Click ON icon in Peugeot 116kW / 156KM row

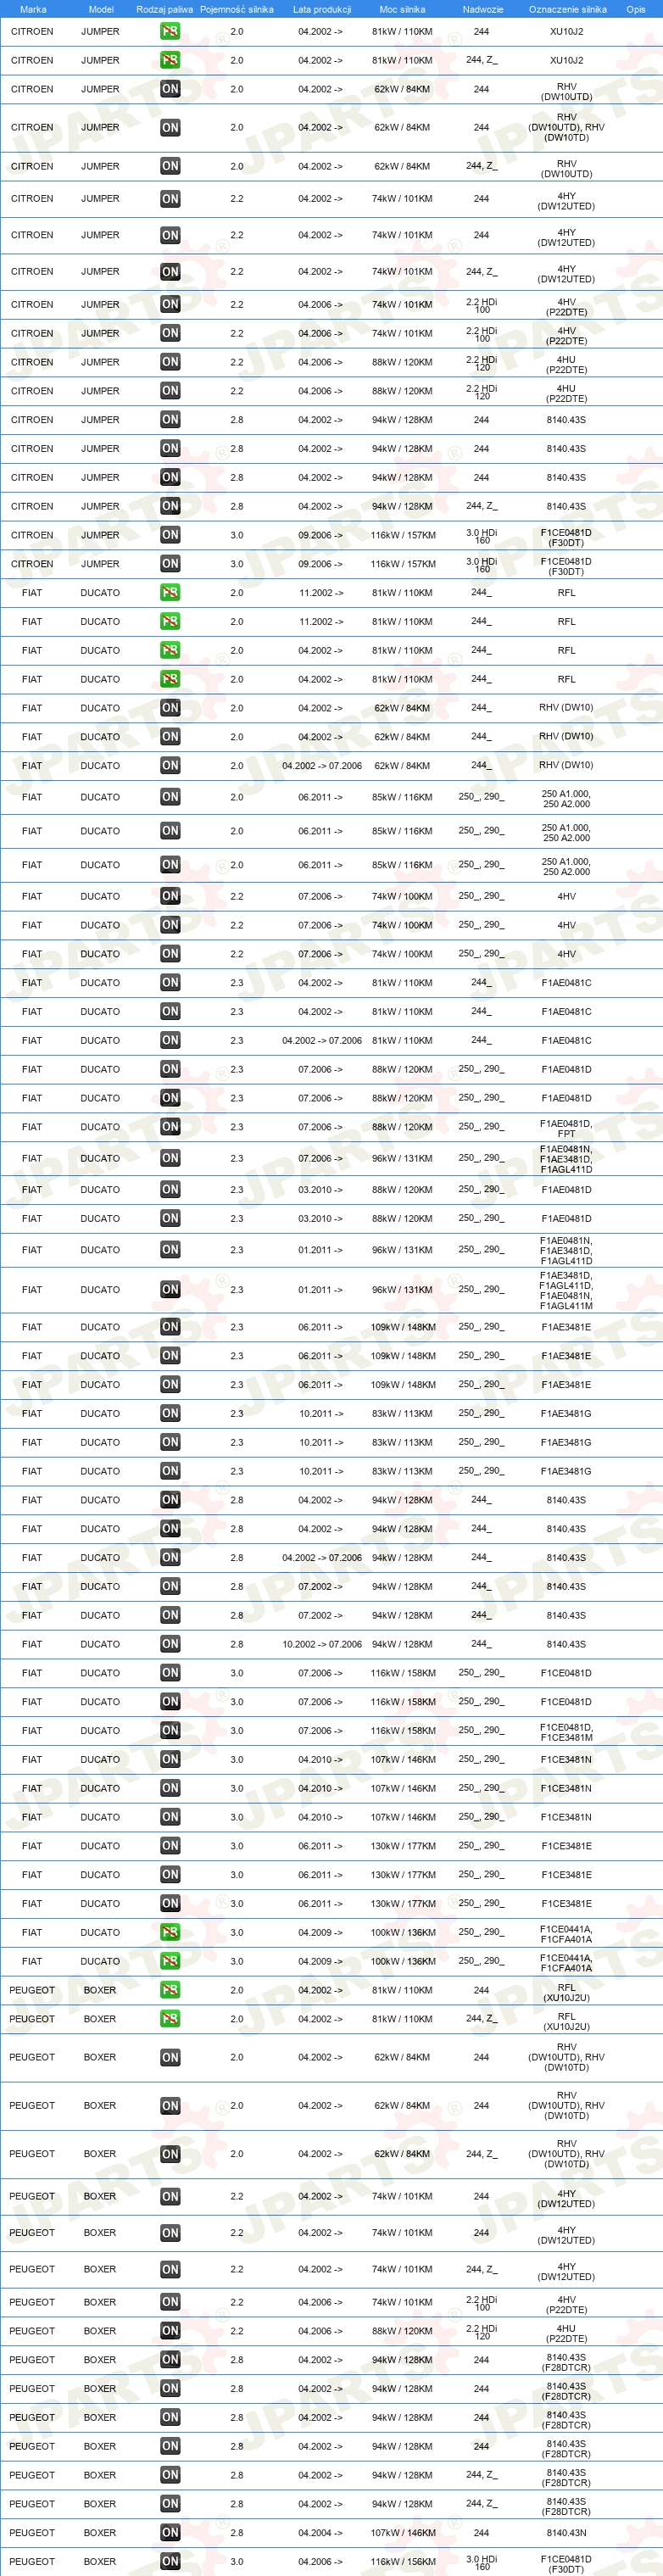click(170, 2562)
